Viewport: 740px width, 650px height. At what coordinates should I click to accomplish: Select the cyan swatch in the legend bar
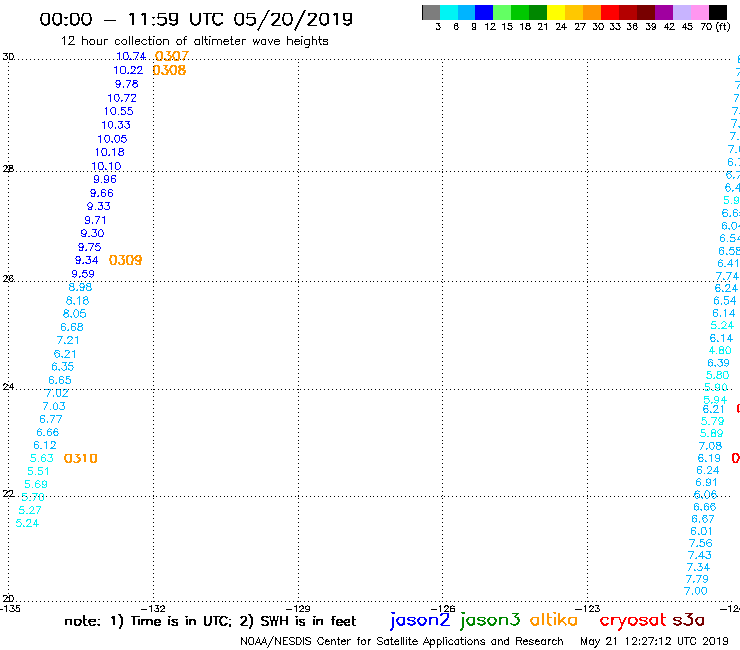click(449, 12)
